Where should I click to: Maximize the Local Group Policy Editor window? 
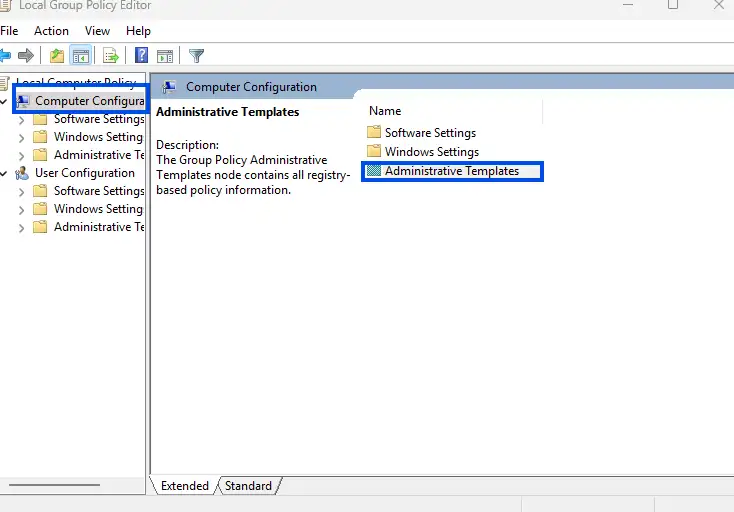point(673,5)
